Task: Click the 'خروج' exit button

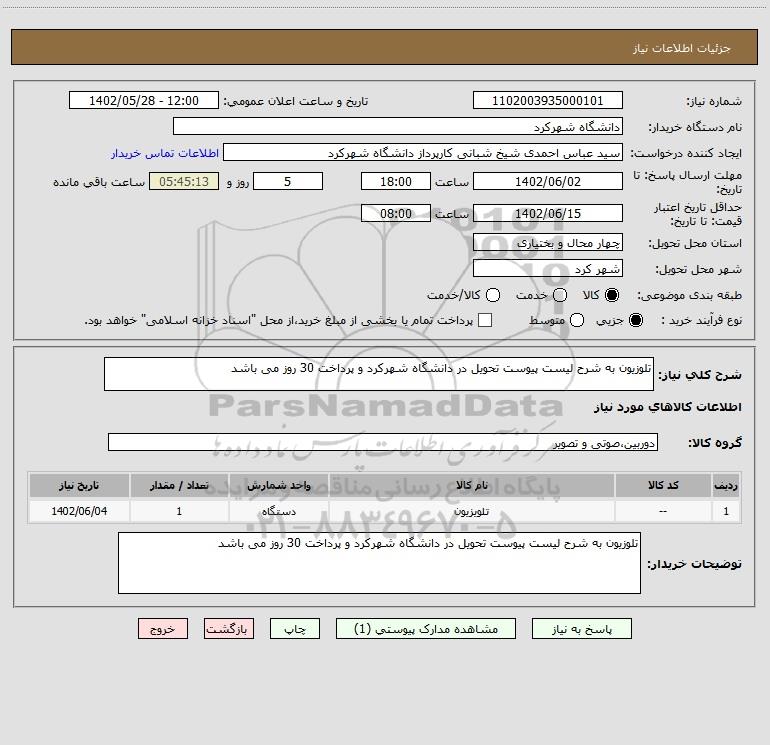Action: [x=163, y=629]
